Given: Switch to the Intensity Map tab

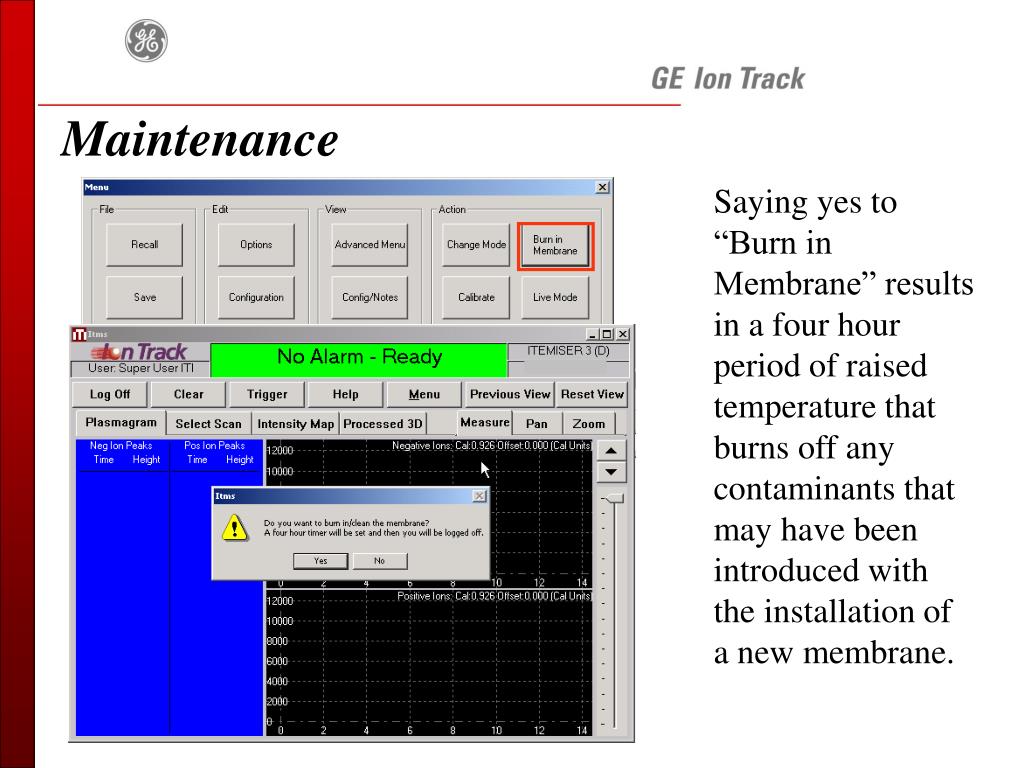Looking at the screenshot, I should 295,424.
